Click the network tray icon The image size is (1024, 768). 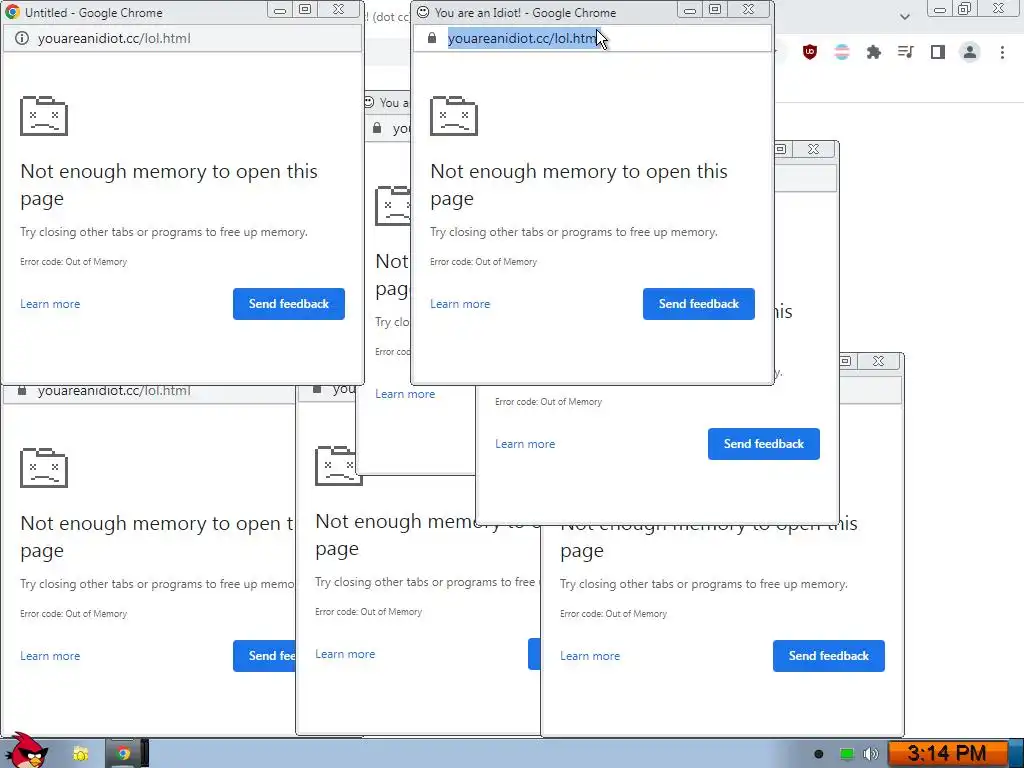click(846, 754)
